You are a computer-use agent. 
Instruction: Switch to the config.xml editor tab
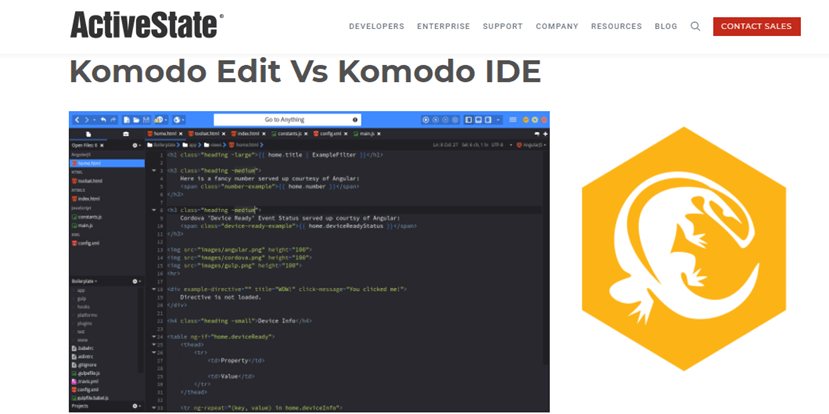[x=328, y=134]
